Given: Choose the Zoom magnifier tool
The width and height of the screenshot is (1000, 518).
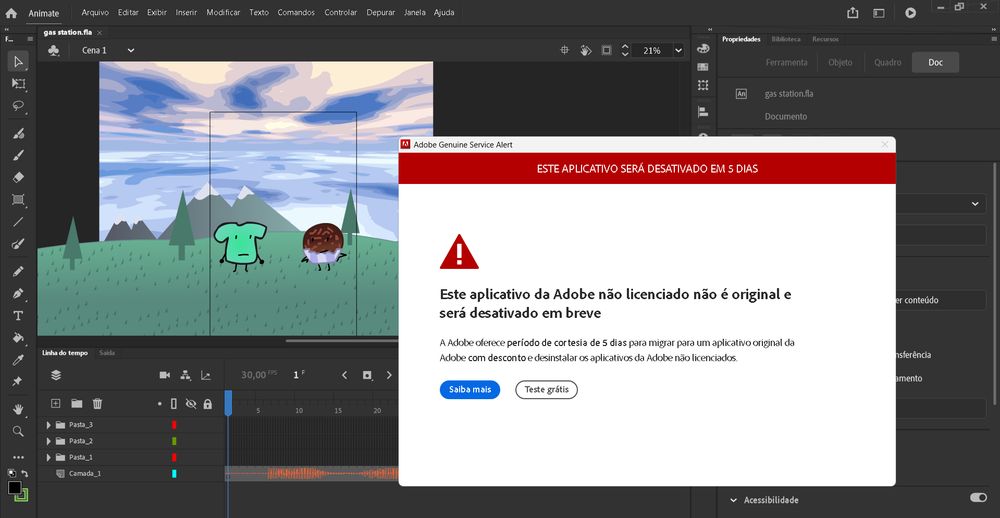Looking at the screenshot, I should pos(18,431).
